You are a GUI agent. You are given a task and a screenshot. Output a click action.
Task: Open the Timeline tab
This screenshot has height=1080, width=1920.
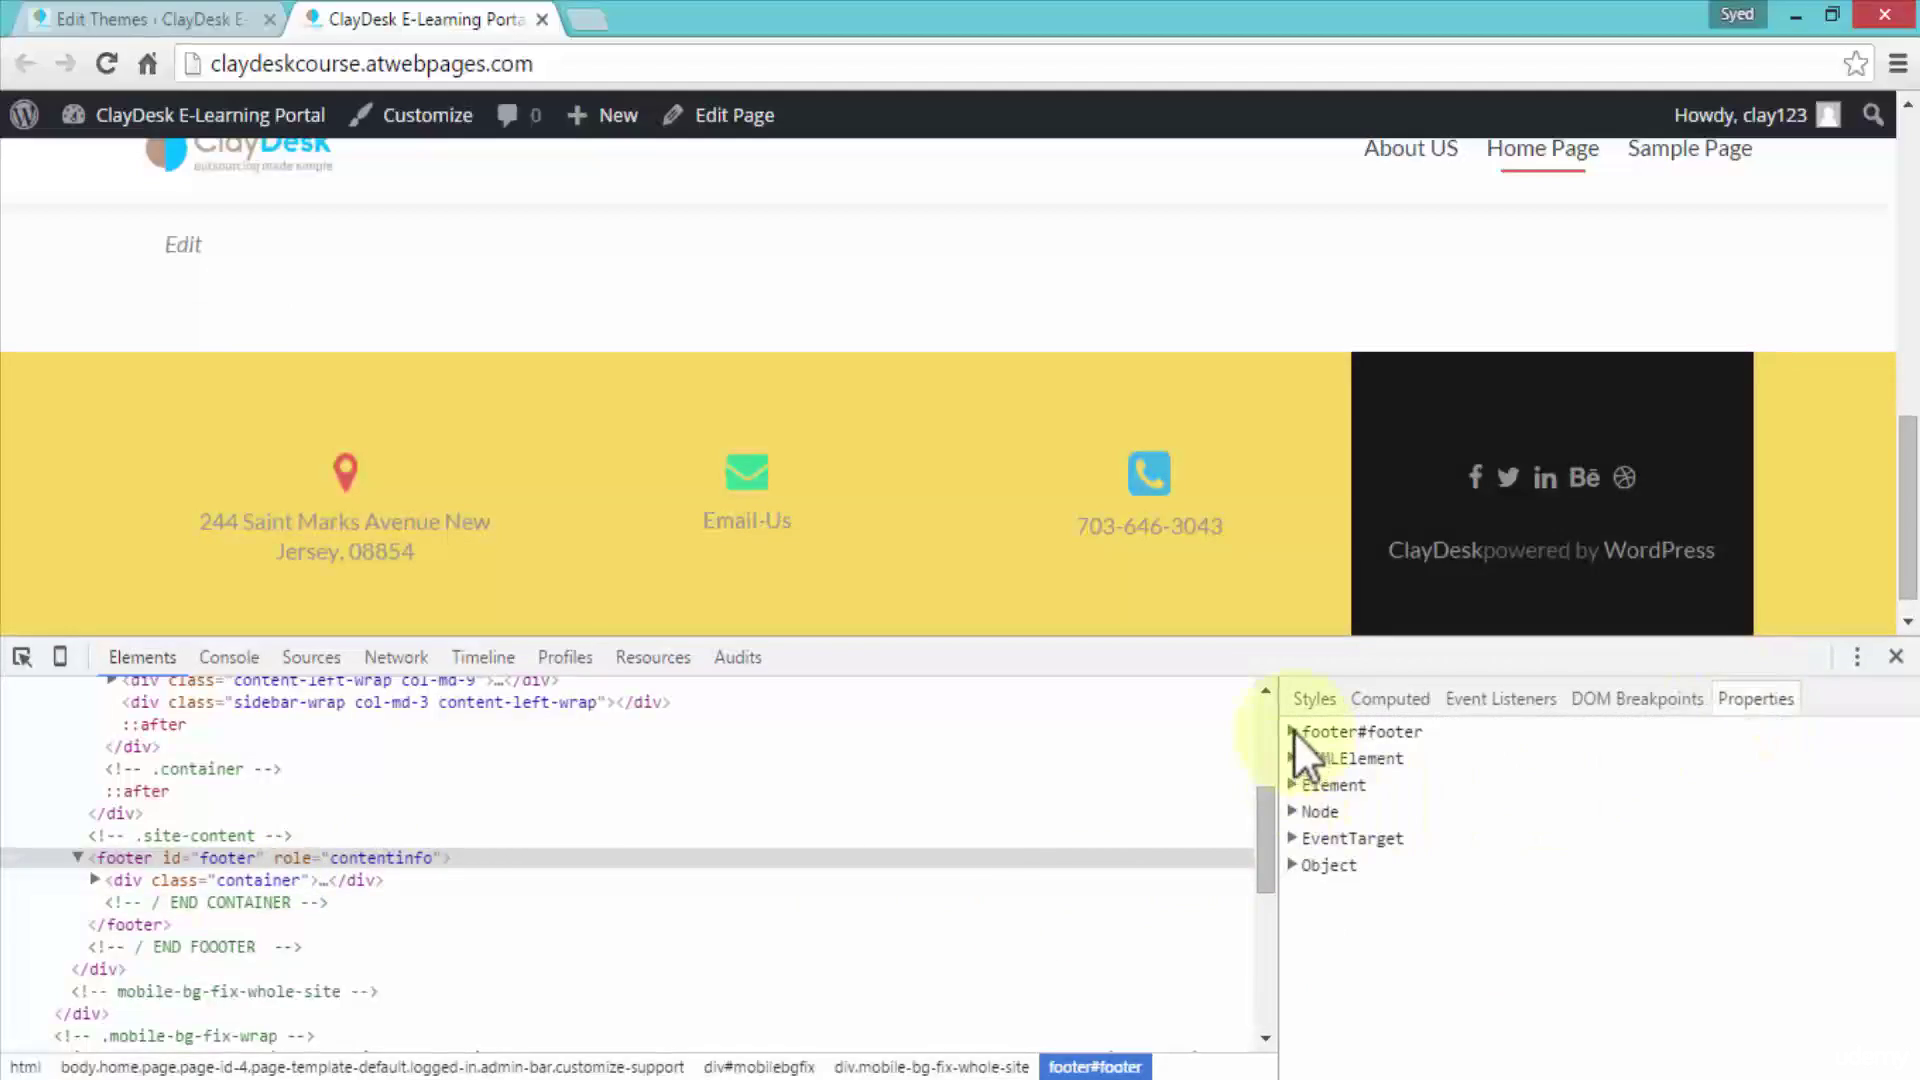(x=483, y=657)
